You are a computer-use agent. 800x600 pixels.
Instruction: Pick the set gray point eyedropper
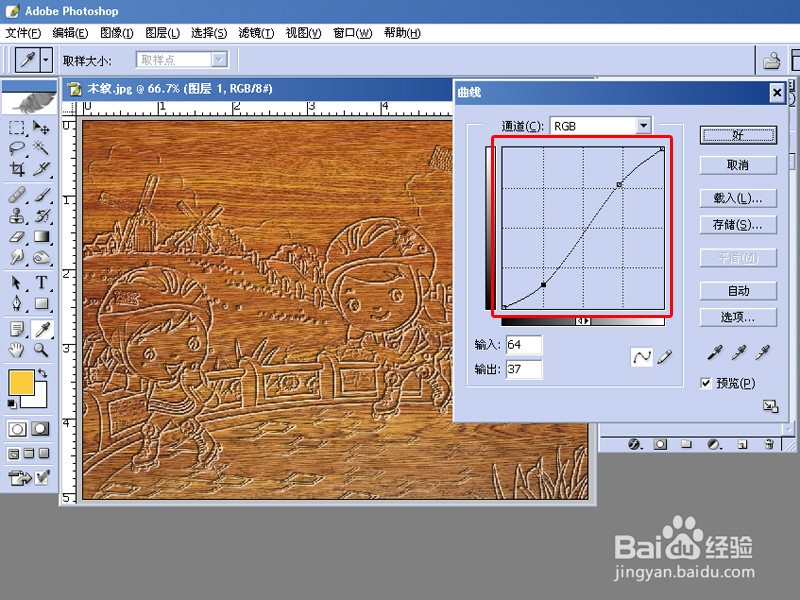[x=738, y=353]
